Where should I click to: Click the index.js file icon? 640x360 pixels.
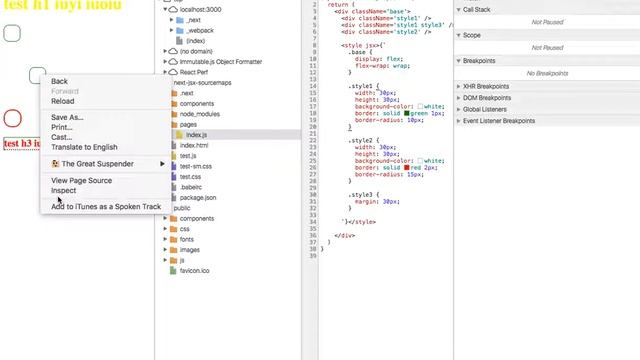click(x=179, y=135)
